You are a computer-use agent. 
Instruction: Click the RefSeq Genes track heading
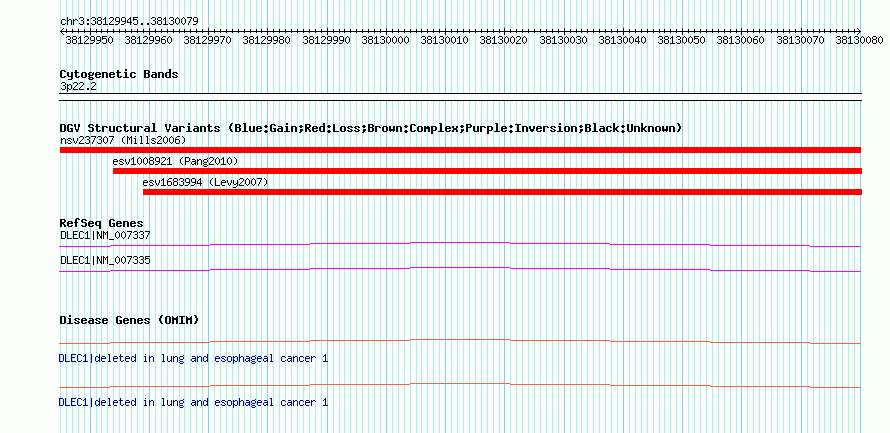[x=101, y=223]
